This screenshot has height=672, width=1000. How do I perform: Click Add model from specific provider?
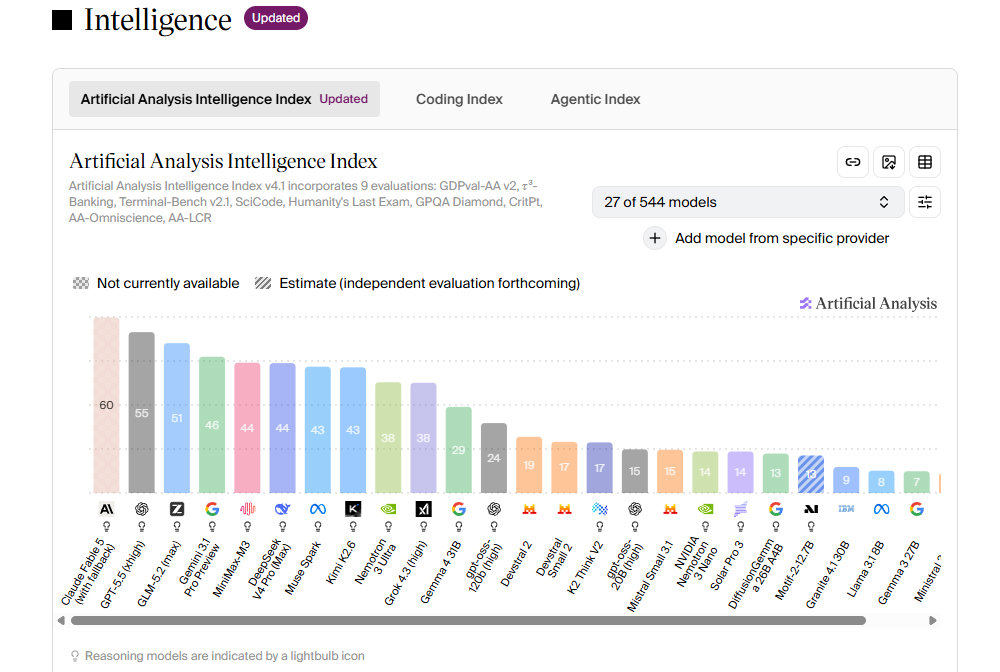pyautogui.click(x=782, y=238)
